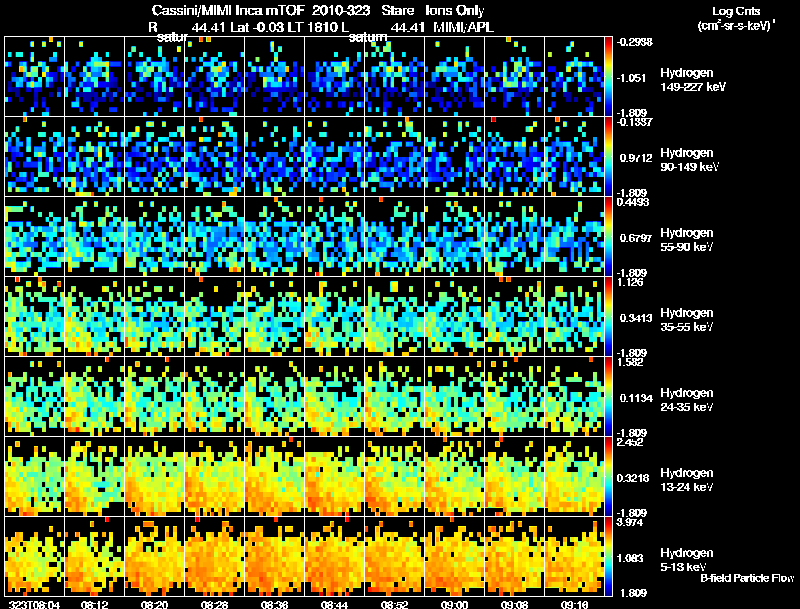Click the B-field Particle Flow text
Image resolution: width=800 pixels, height=609 pixels.
pyautogui.click(x=747, y=578)
